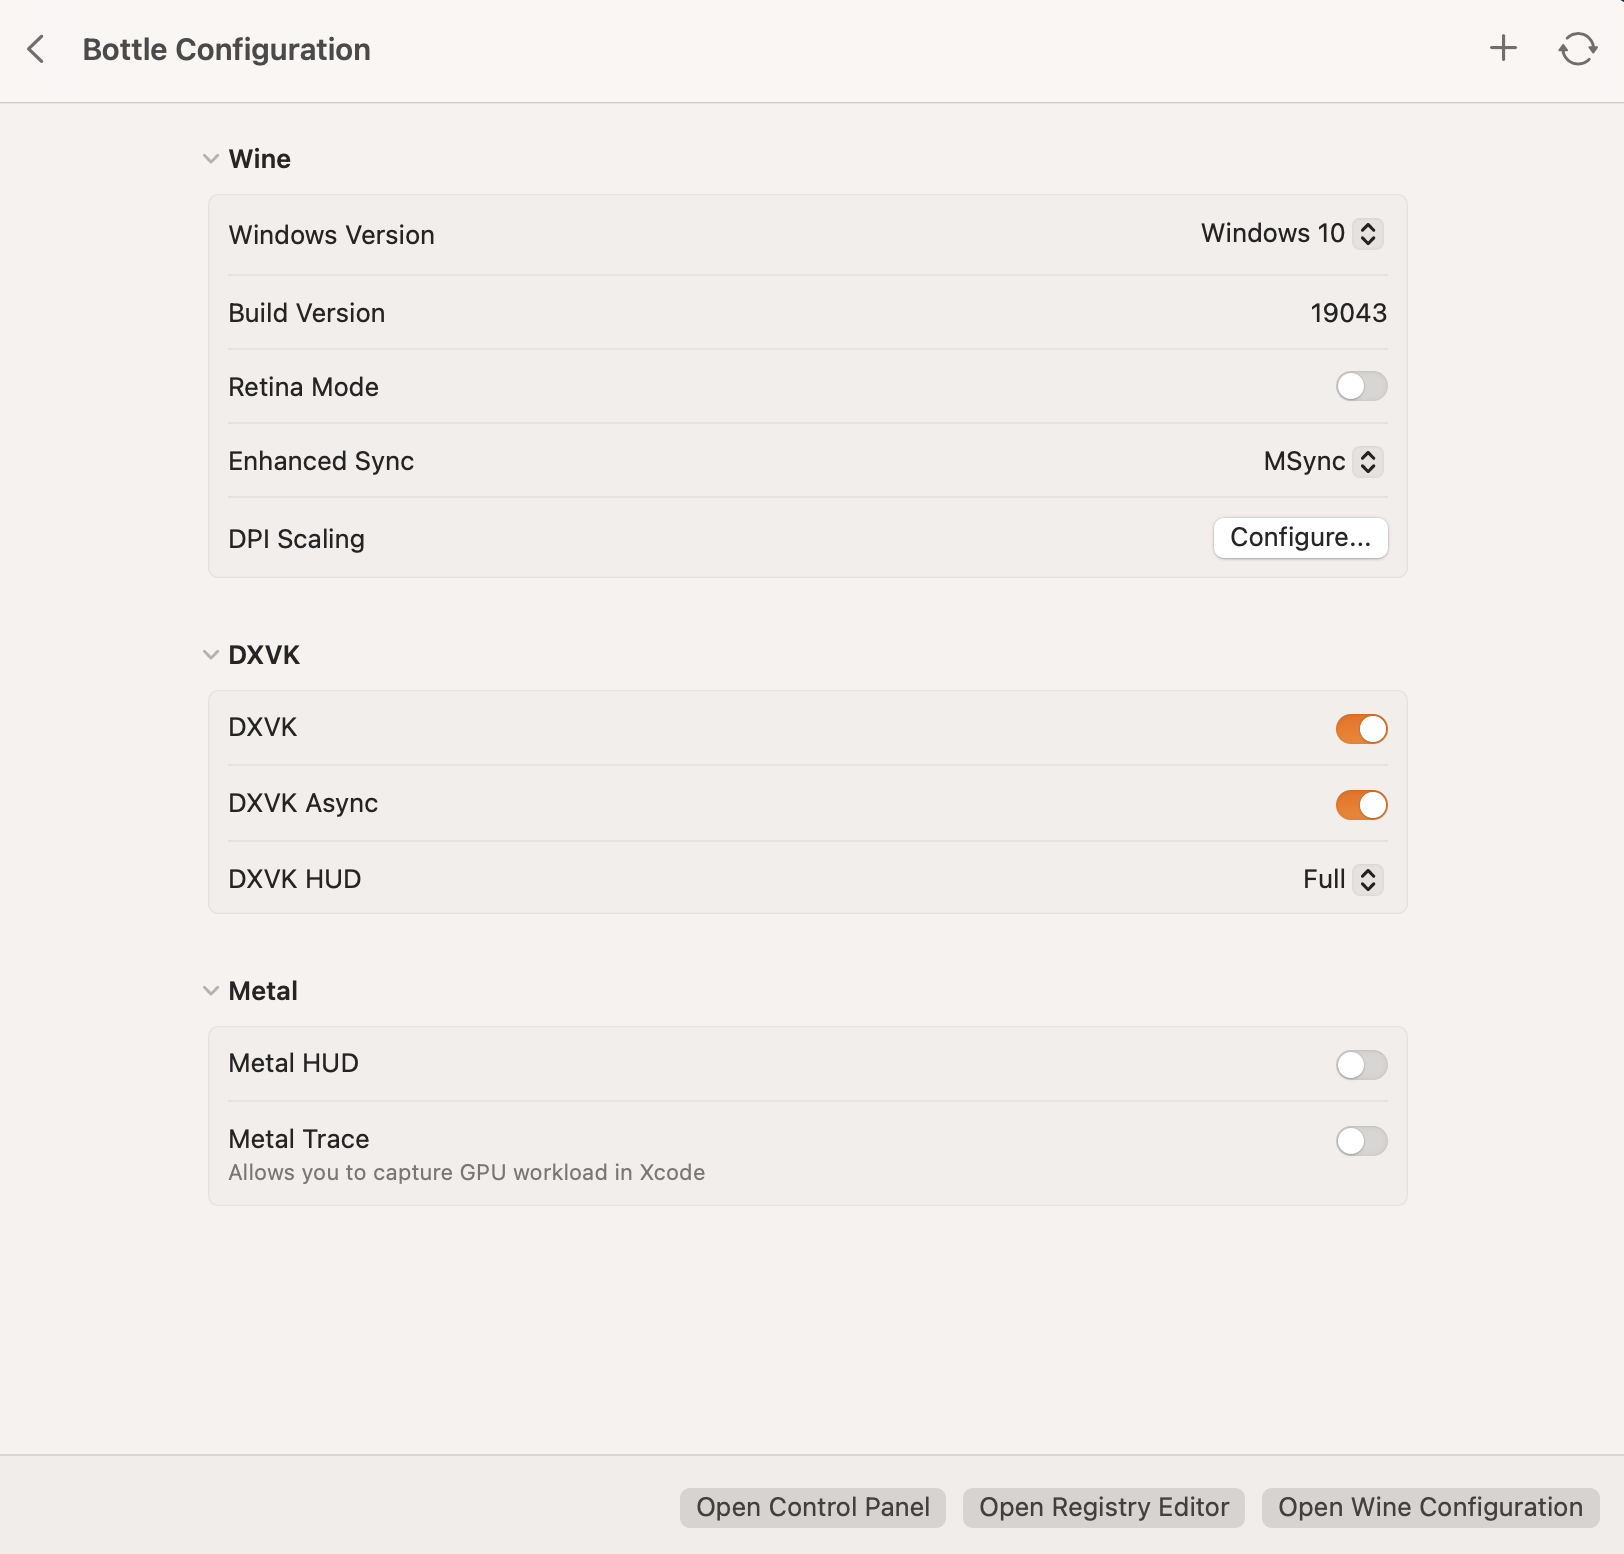Open Control Panel button
Screen dimensions: 1624x1554
coord(812,1507)
